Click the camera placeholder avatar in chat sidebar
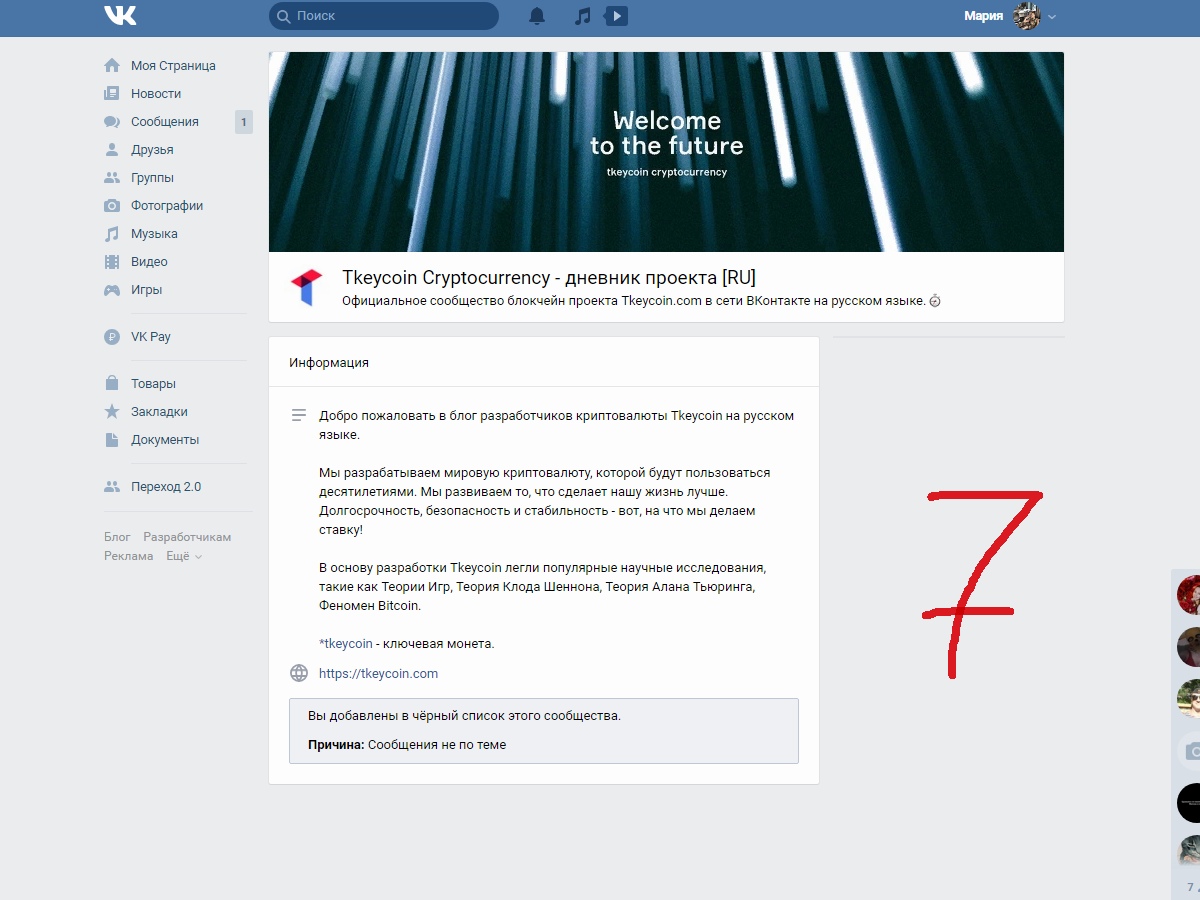This screenshot has width=1200, height=900. [x=1190, y=751]
